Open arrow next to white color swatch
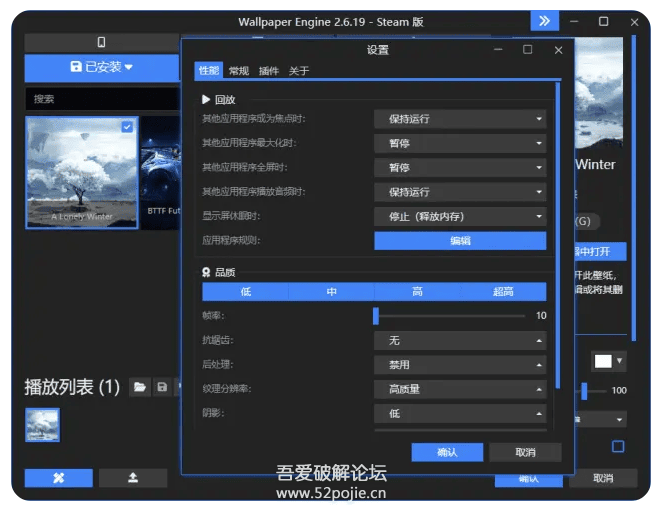Image resolution: width=665 pixels, height=510 pixels. (x=619, y=361)
